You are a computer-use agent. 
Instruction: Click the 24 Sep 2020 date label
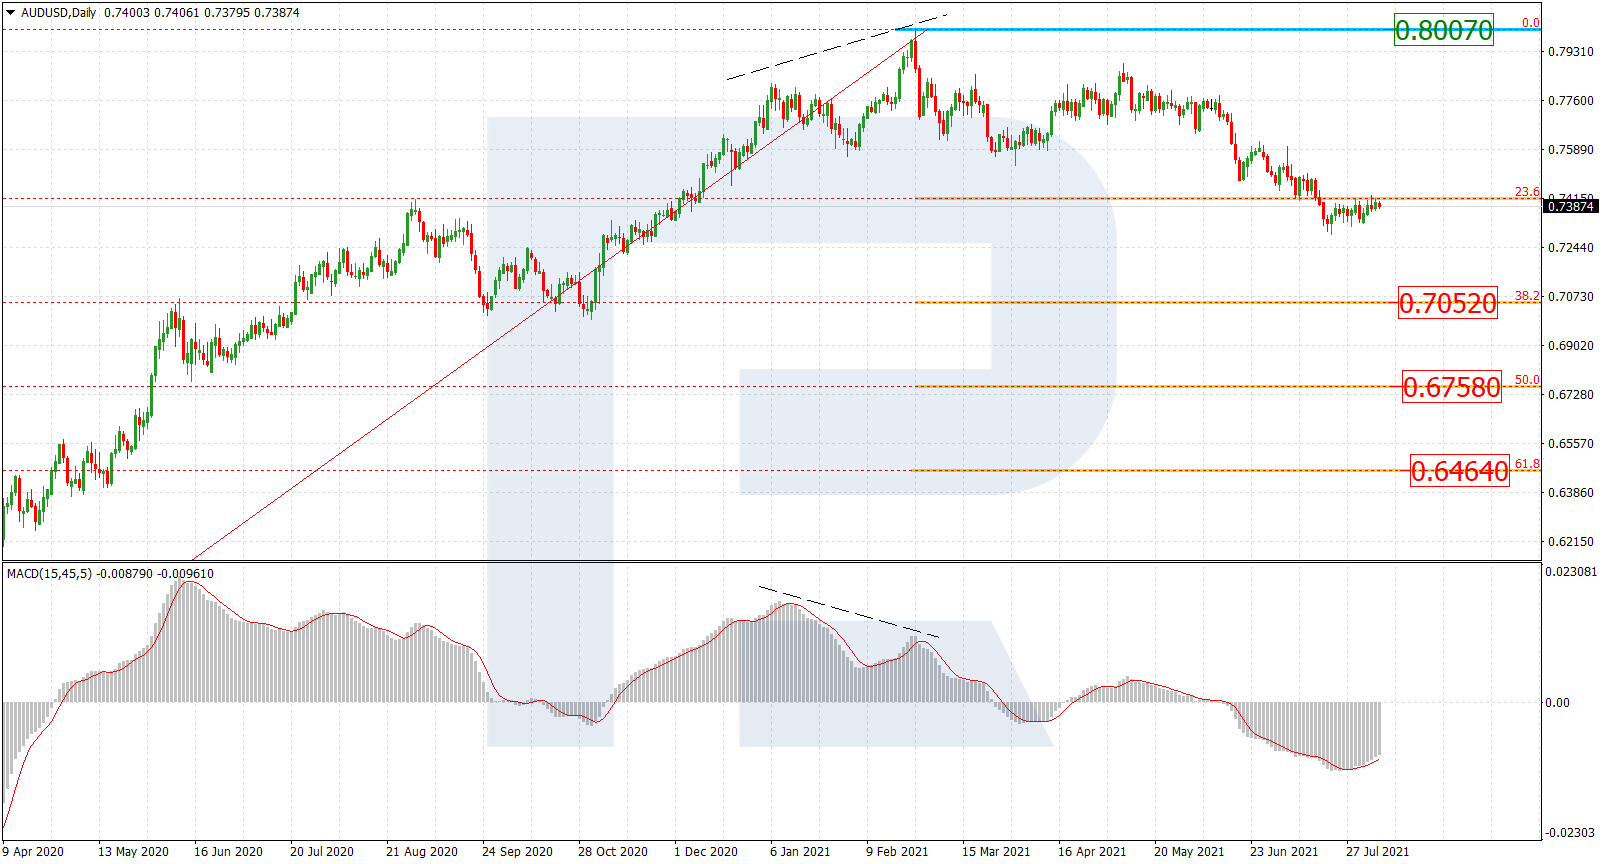pos(517,852)
